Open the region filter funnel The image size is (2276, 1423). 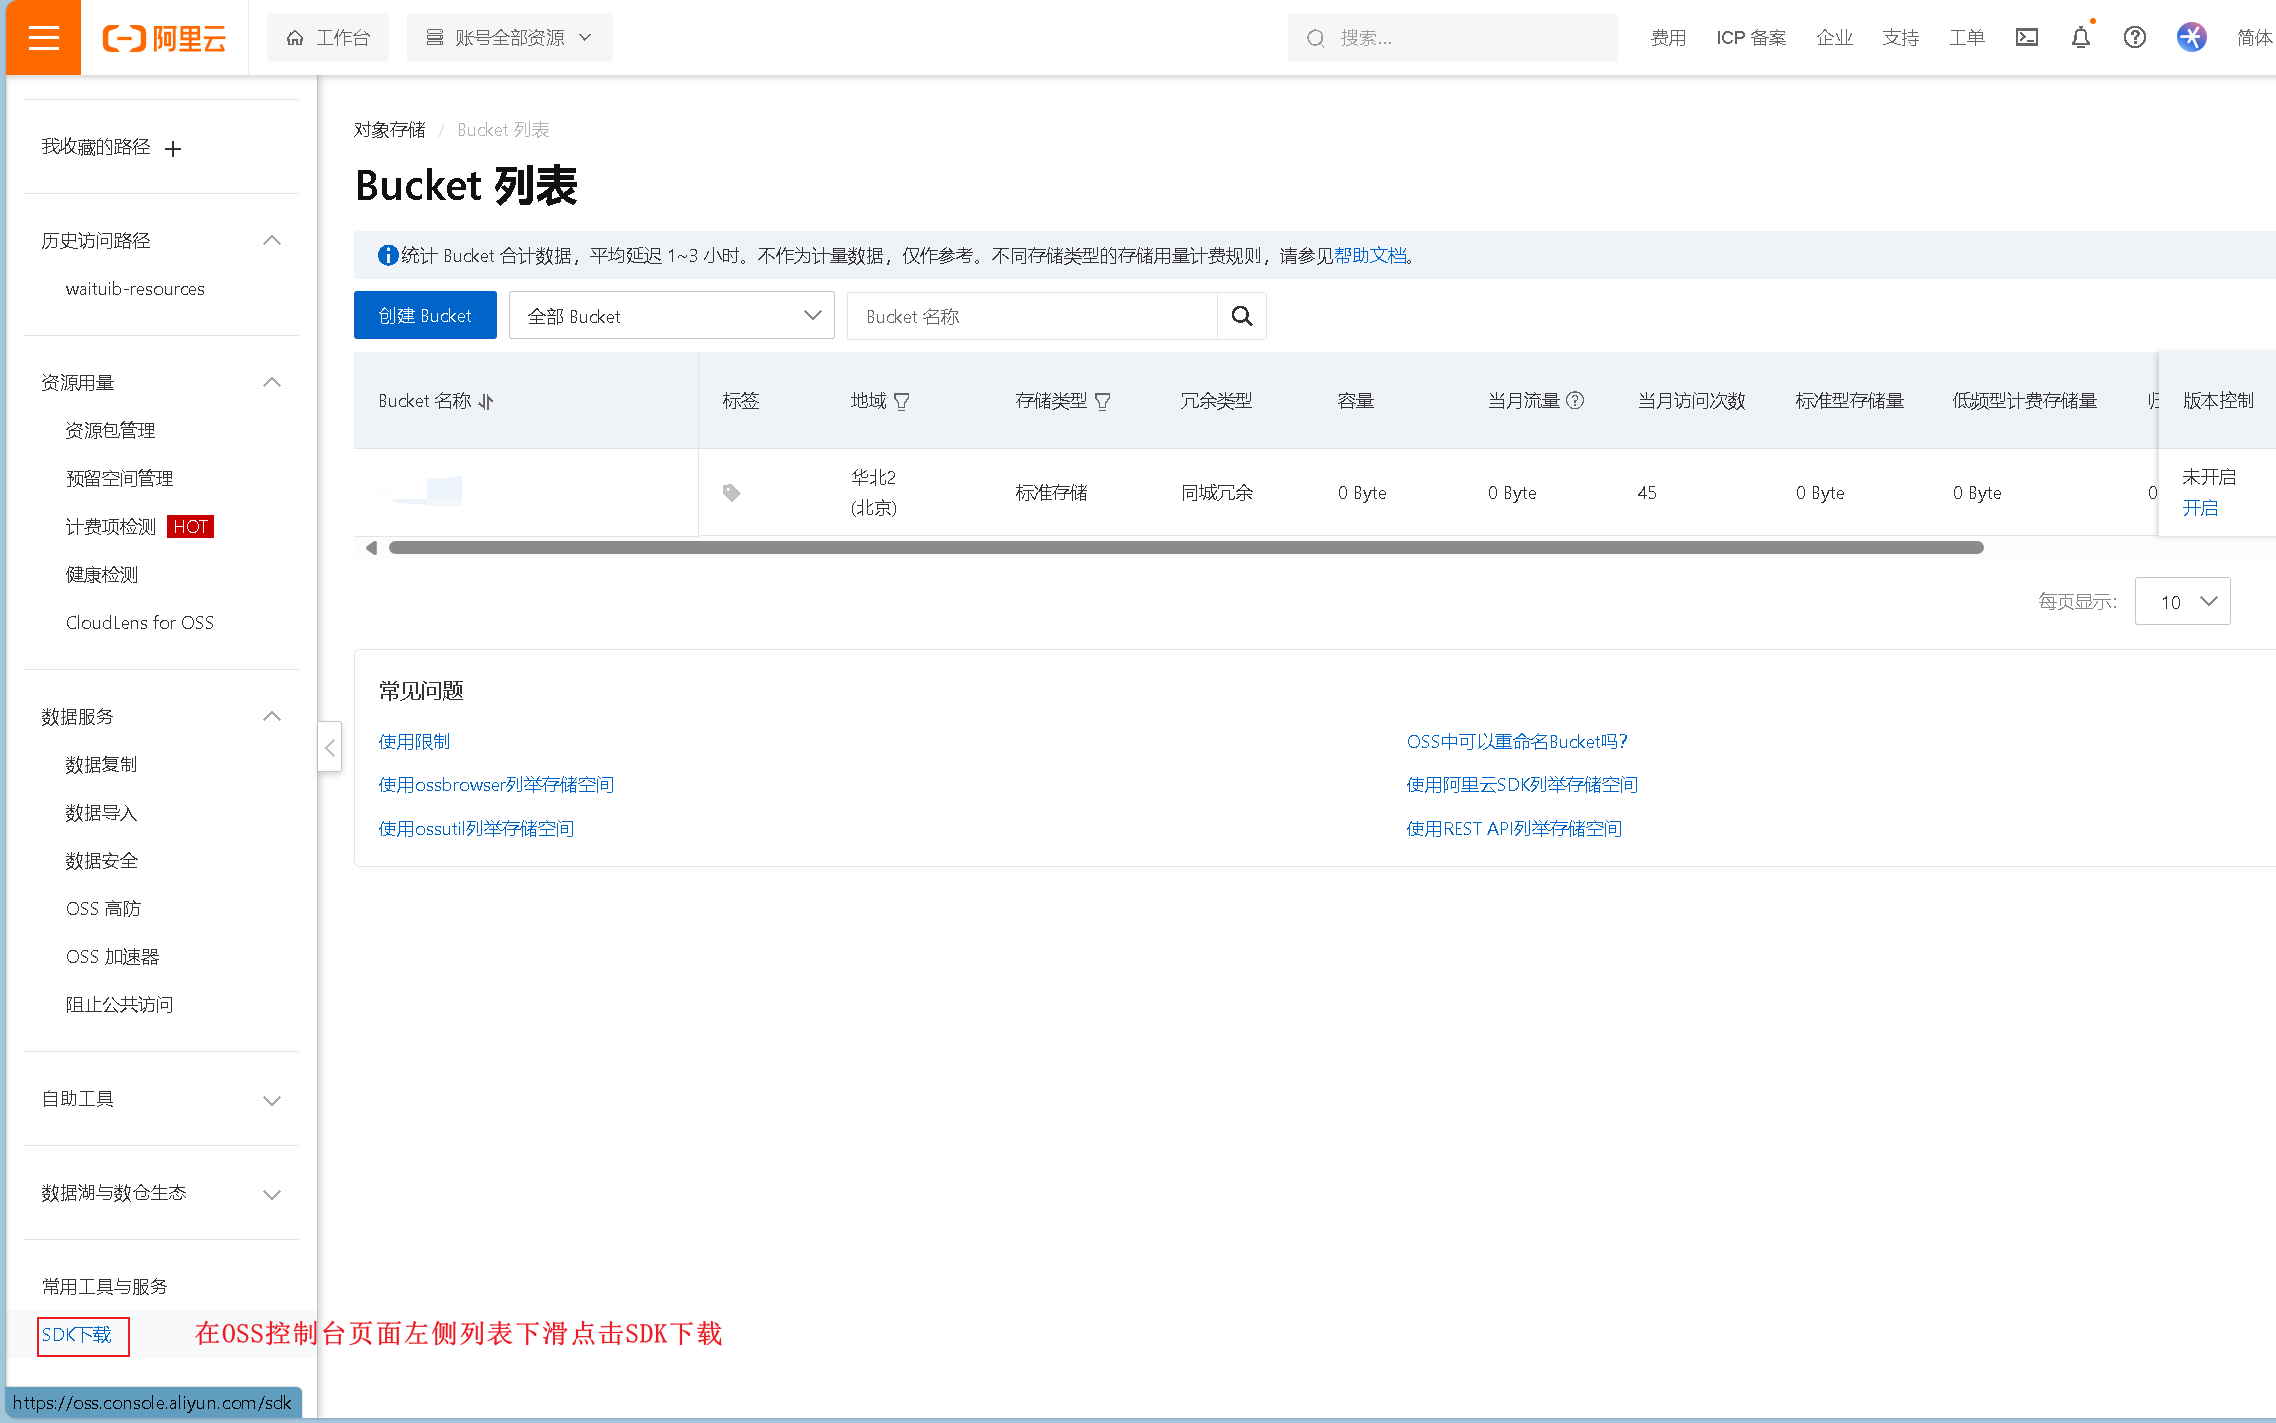coord(902,402)
